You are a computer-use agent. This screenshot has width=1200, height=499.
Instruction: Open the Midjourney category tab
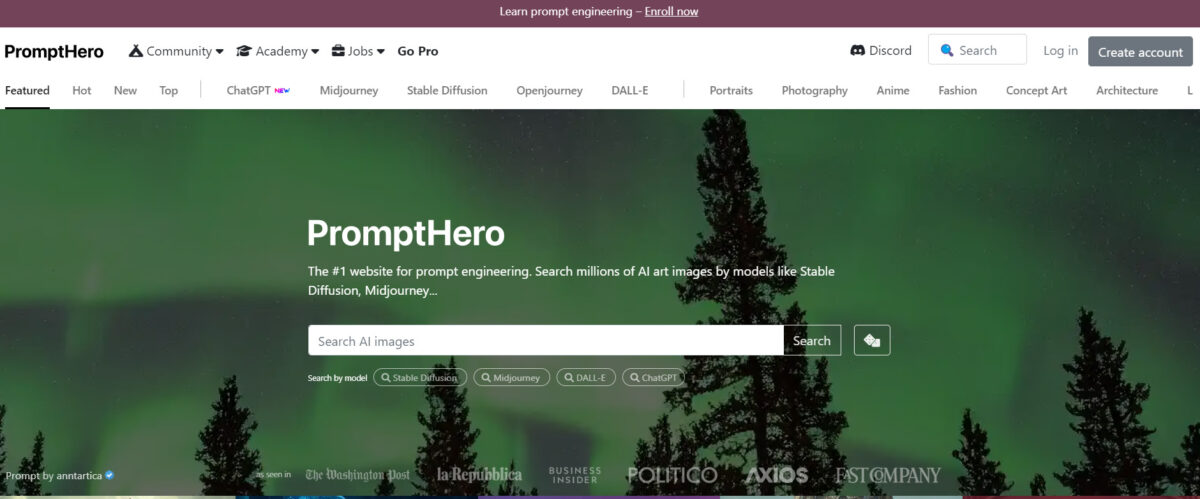click(x=349, y=90)
